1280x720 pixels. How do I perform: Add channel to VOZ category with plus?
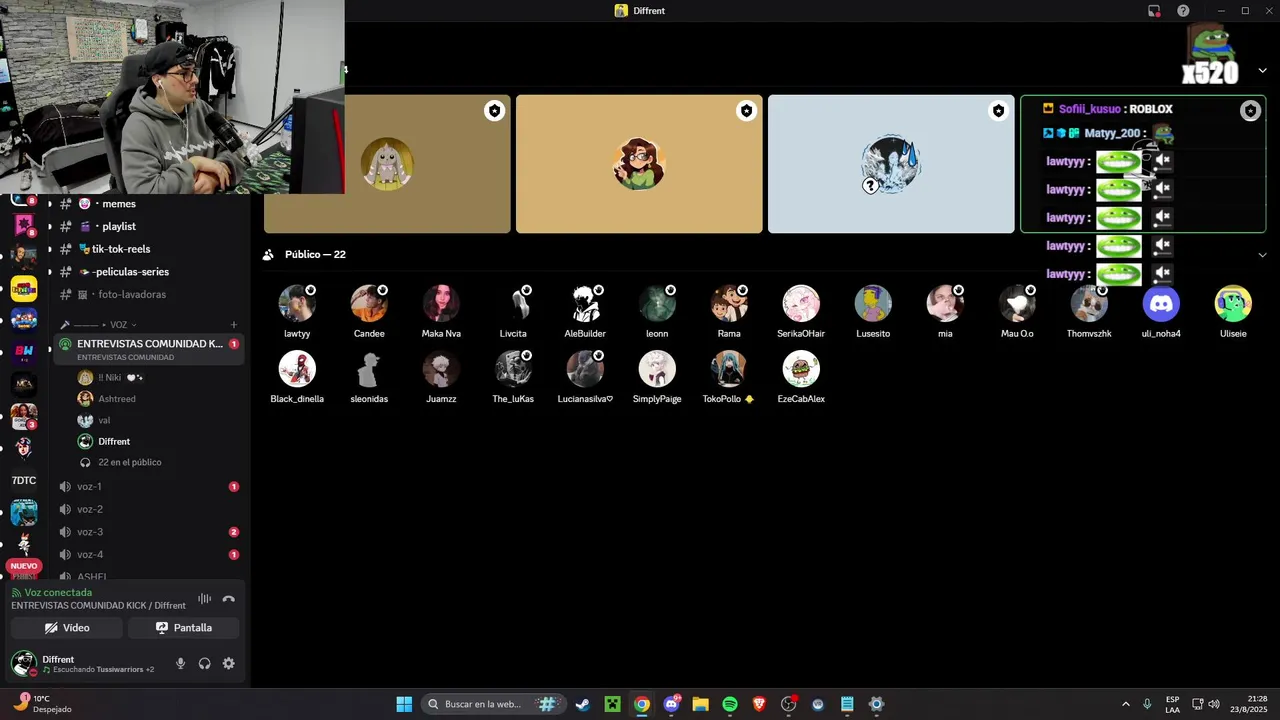click(x=234, y=325)
